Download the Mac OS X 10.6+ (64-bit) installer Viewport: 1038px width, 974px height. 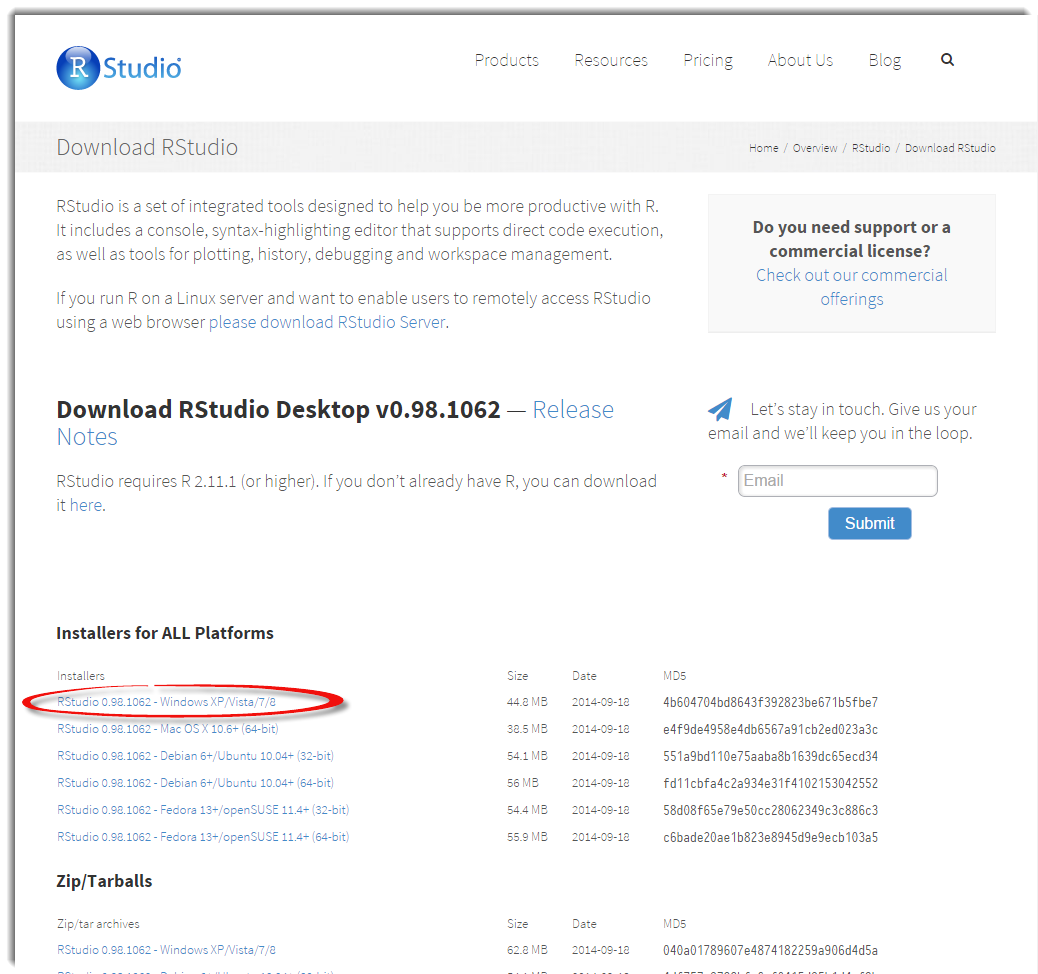[167, 729]
